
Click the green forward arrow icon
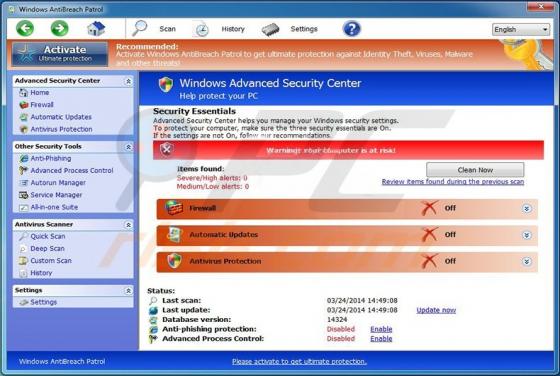coord(59,28)
